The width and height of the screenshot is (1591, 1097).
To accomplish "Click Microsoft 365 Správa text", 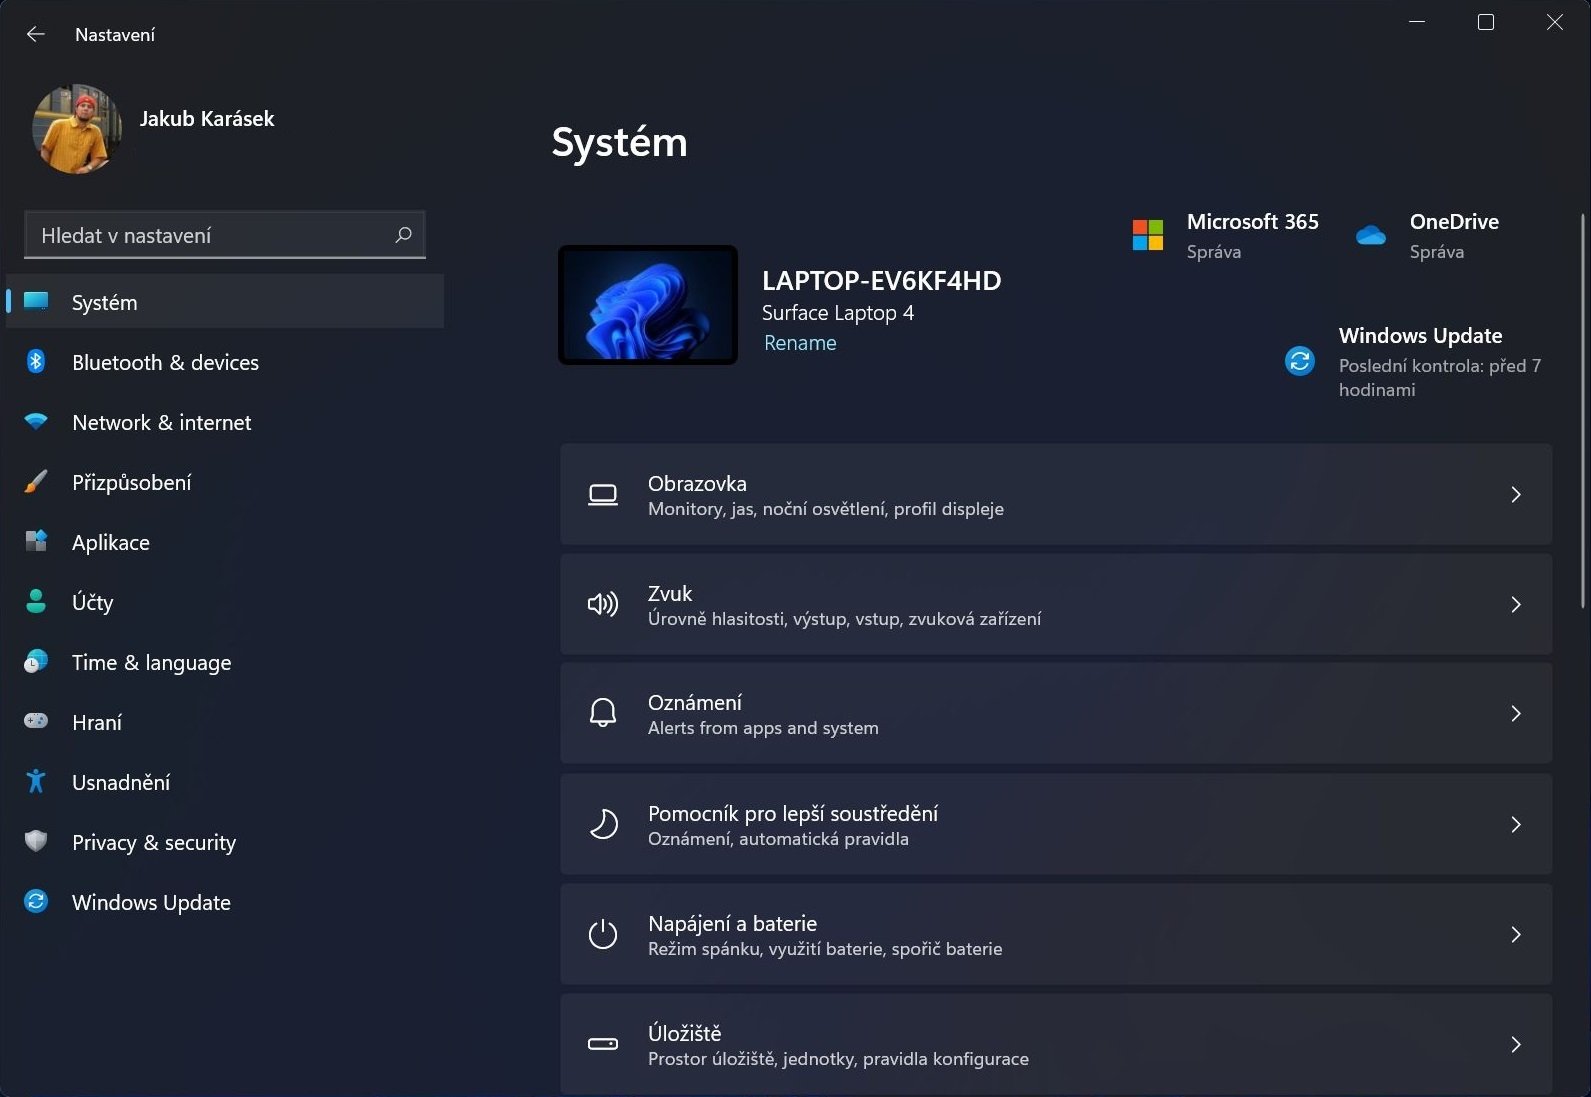I will pyautogui.click(x=1214, y=252).
